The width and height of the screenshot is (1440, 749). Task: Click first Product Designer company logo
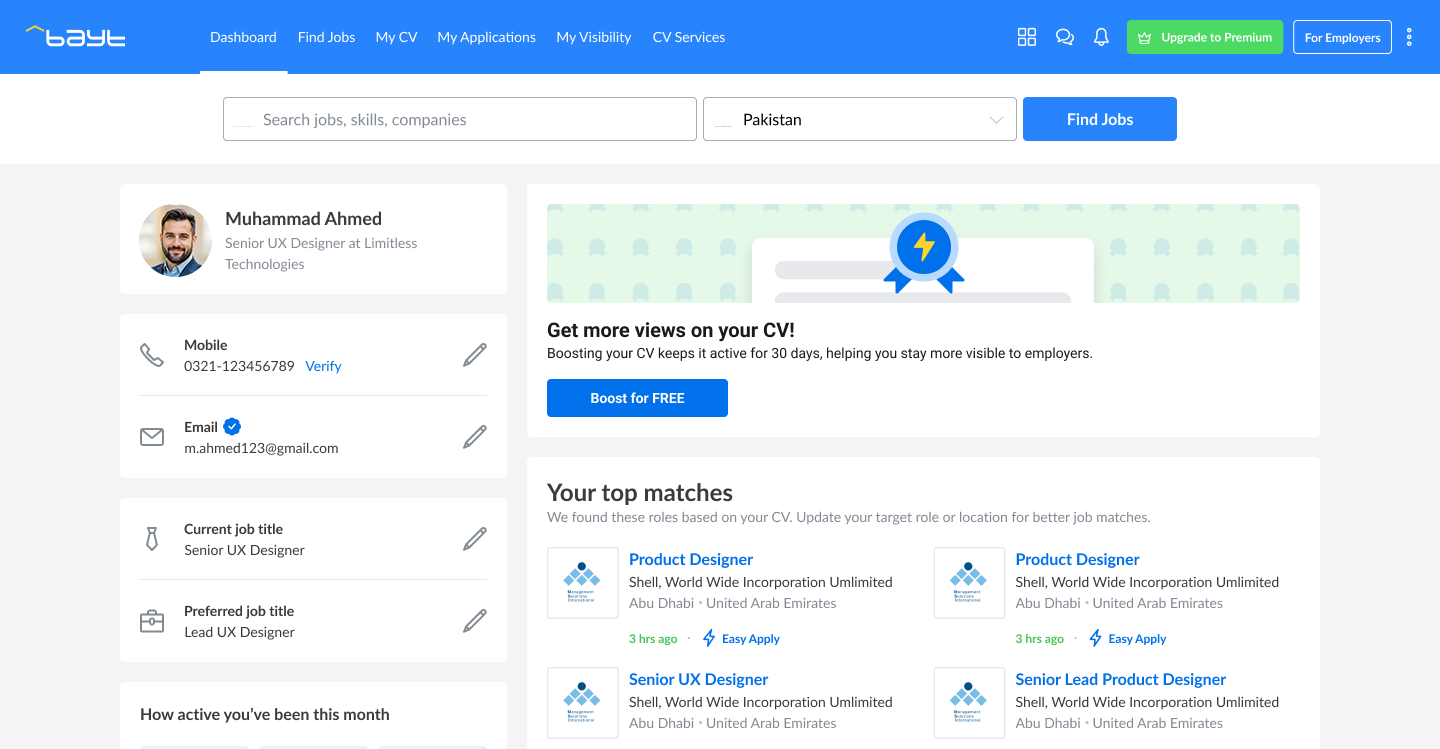(x=583, y=583)
